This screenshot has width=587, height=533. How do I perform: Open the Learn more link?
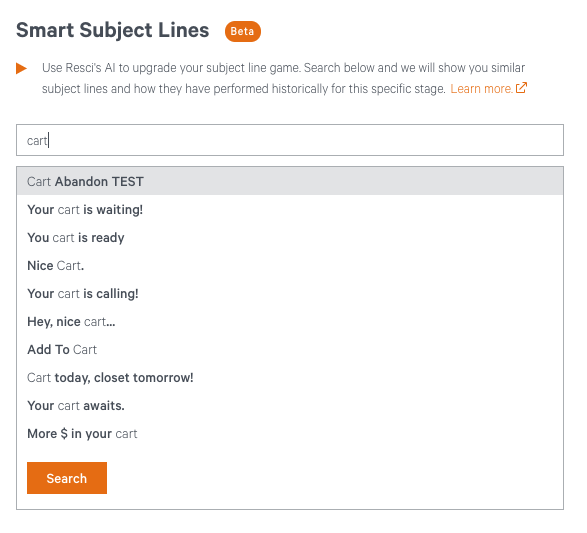tap(481, 89)
